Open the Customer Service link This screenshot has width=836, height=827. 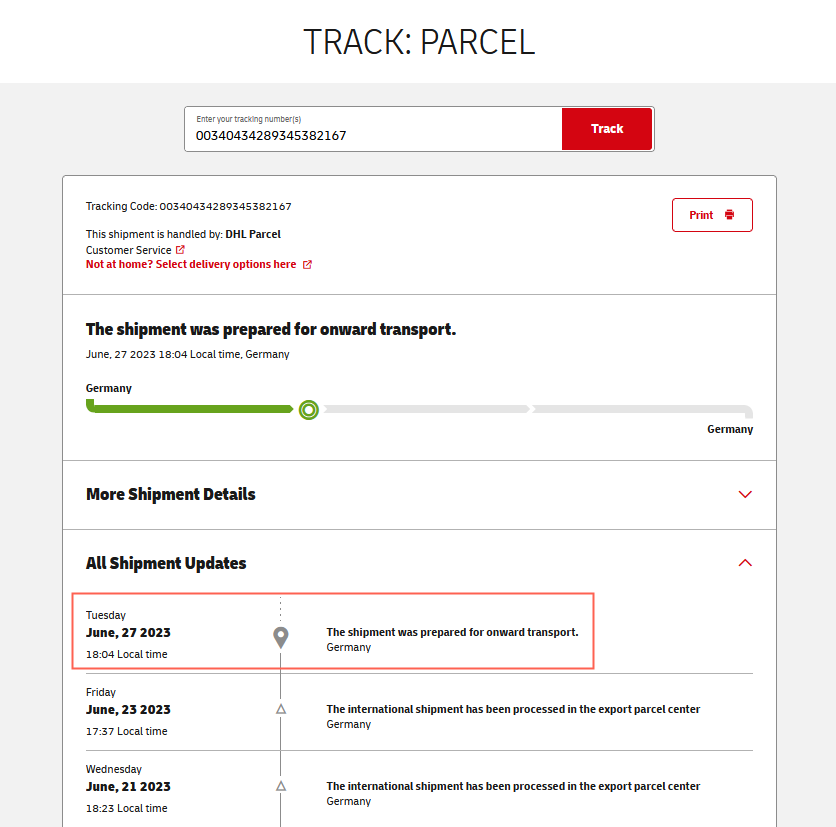[x=128, y=250]
